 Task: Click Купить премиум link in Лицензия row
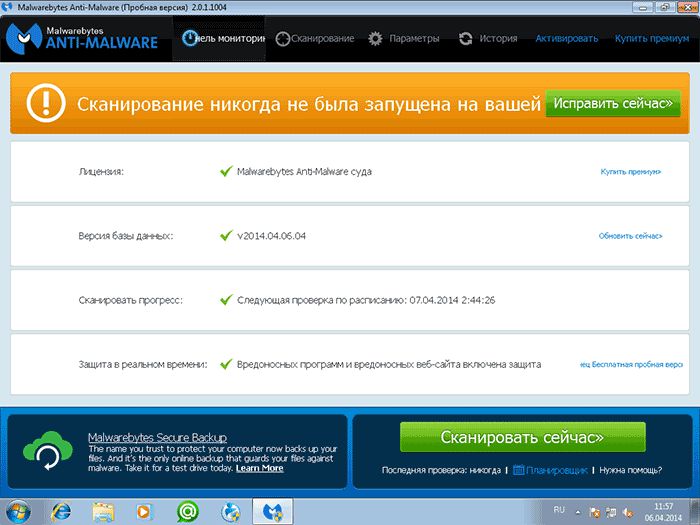point(630,171)
